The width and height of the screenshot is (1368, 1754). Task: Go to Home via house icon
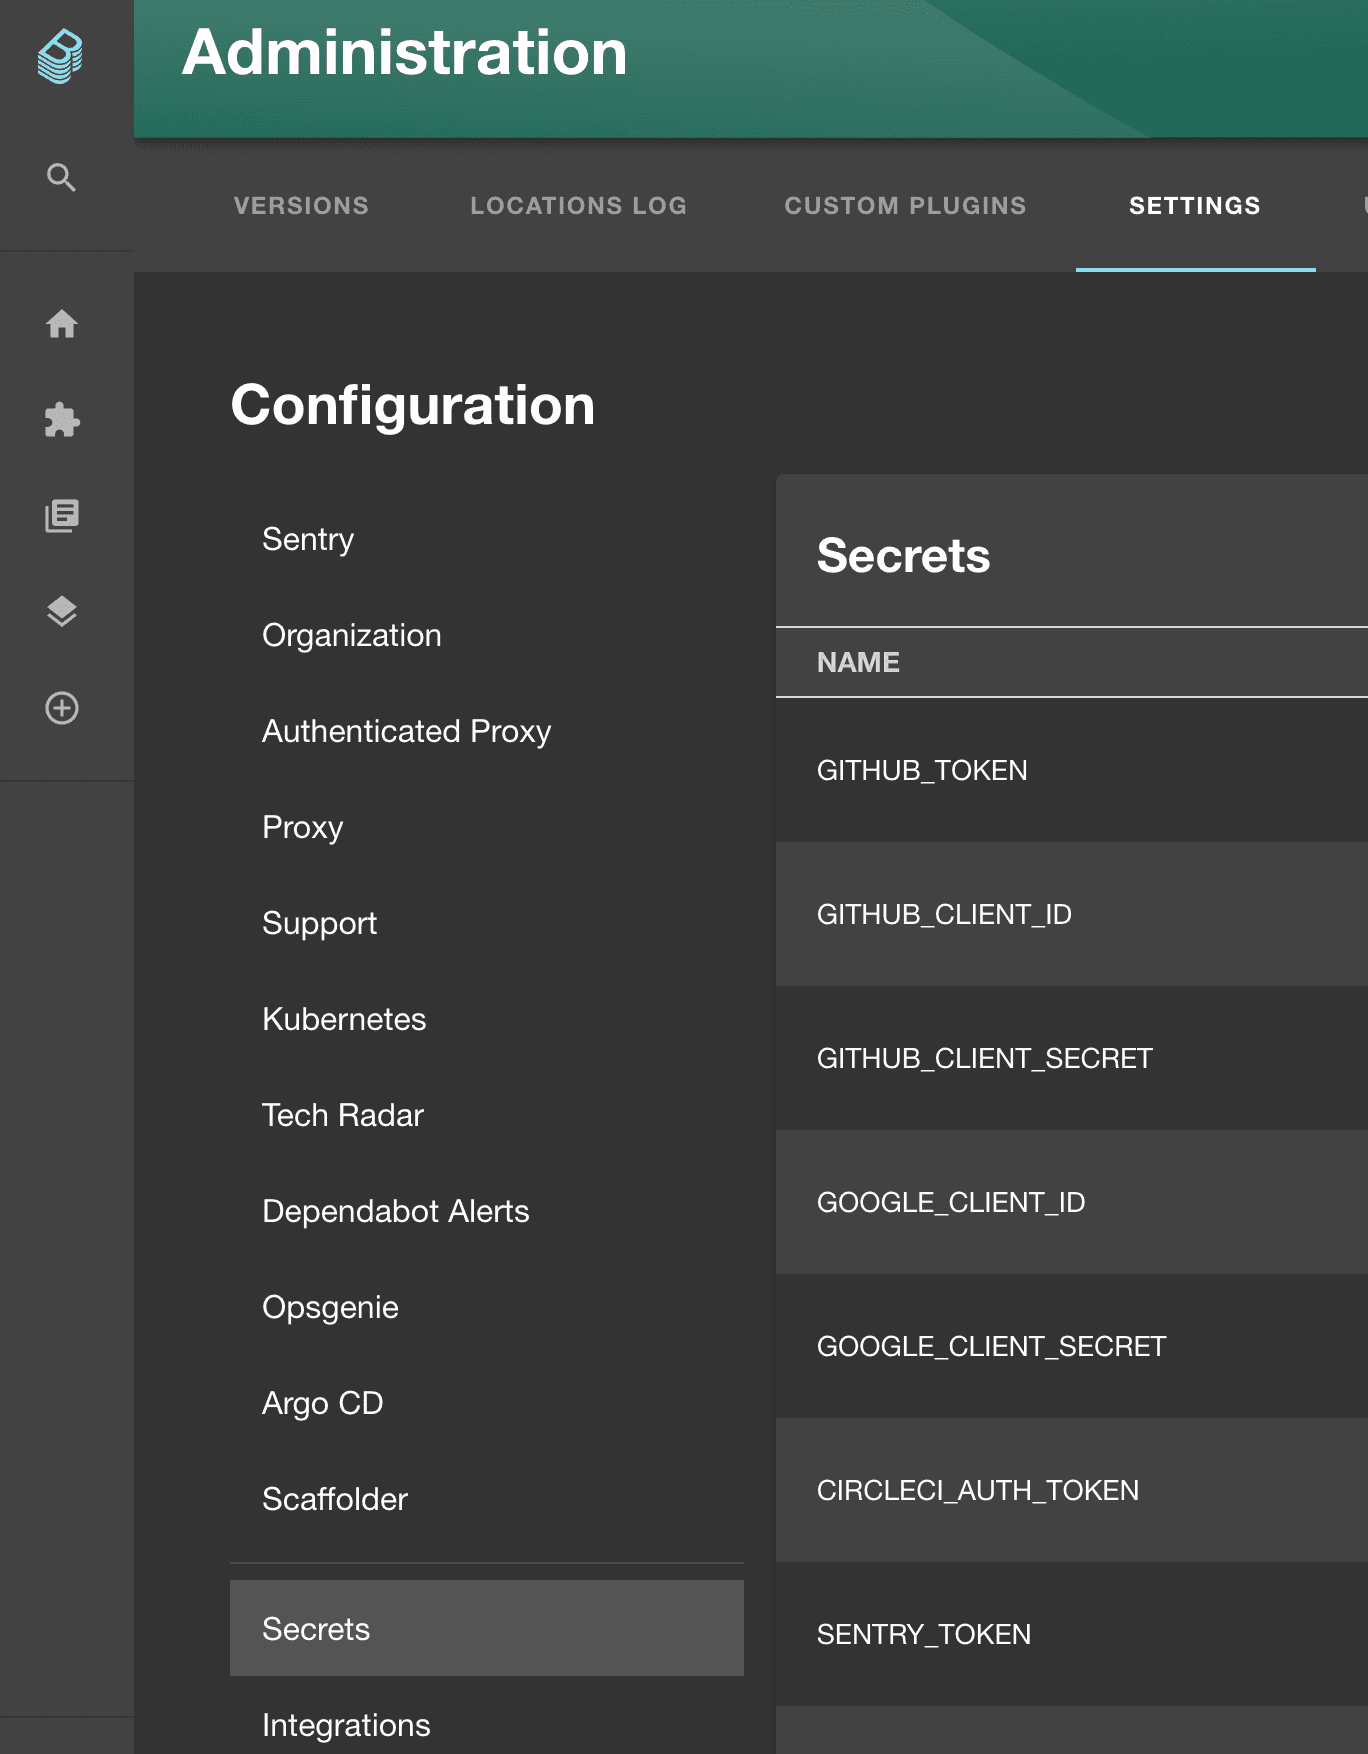click(x=62, y=324)
